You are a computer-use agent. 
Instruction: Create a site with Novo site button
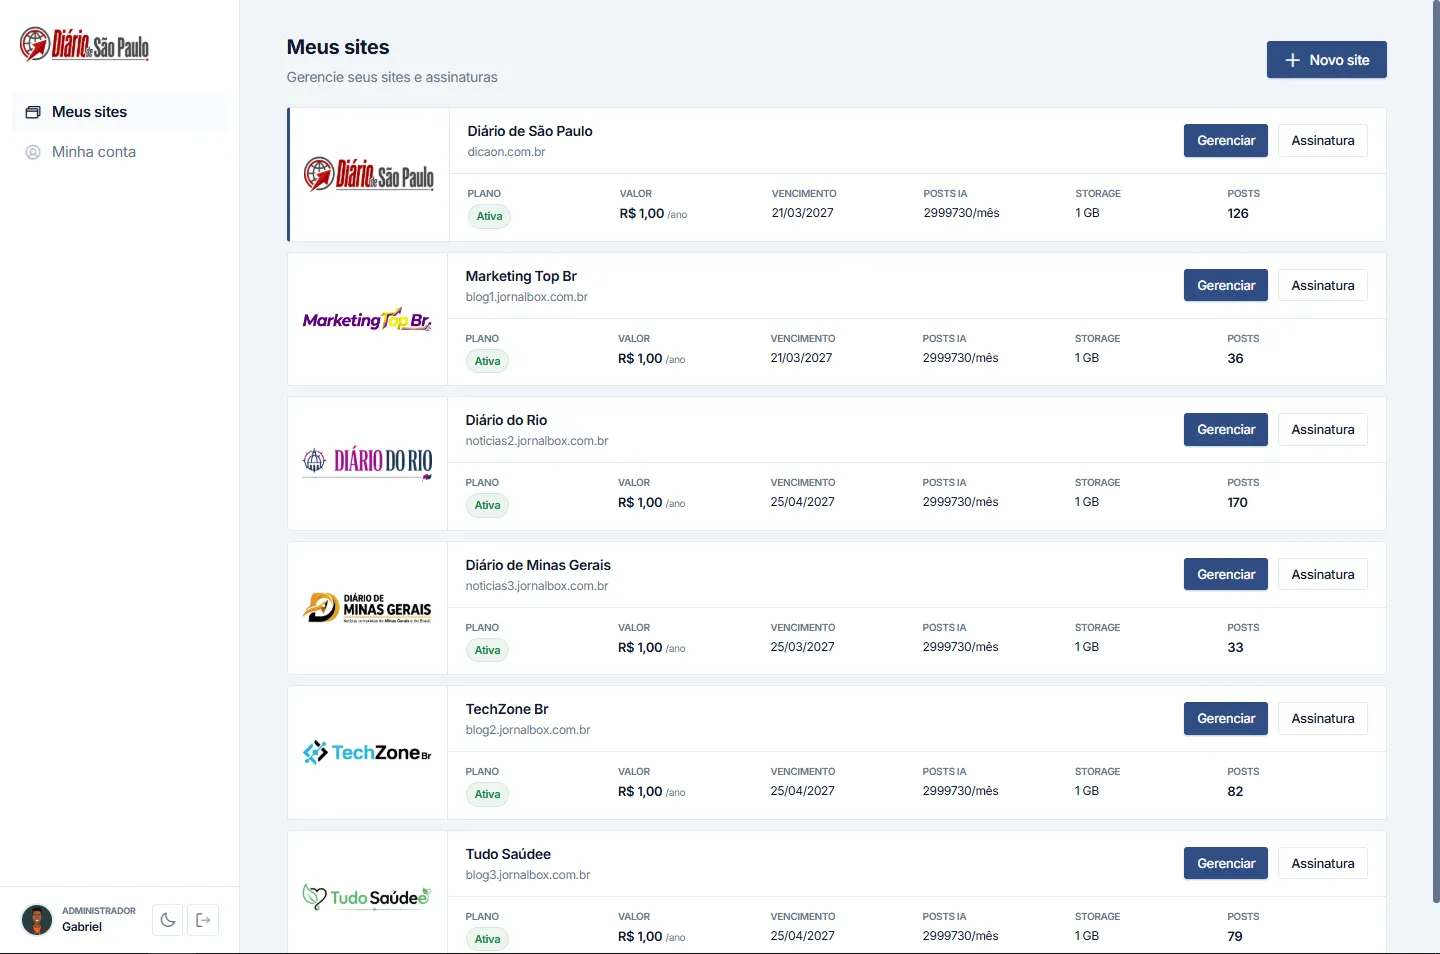click(x=1326, y=60)
